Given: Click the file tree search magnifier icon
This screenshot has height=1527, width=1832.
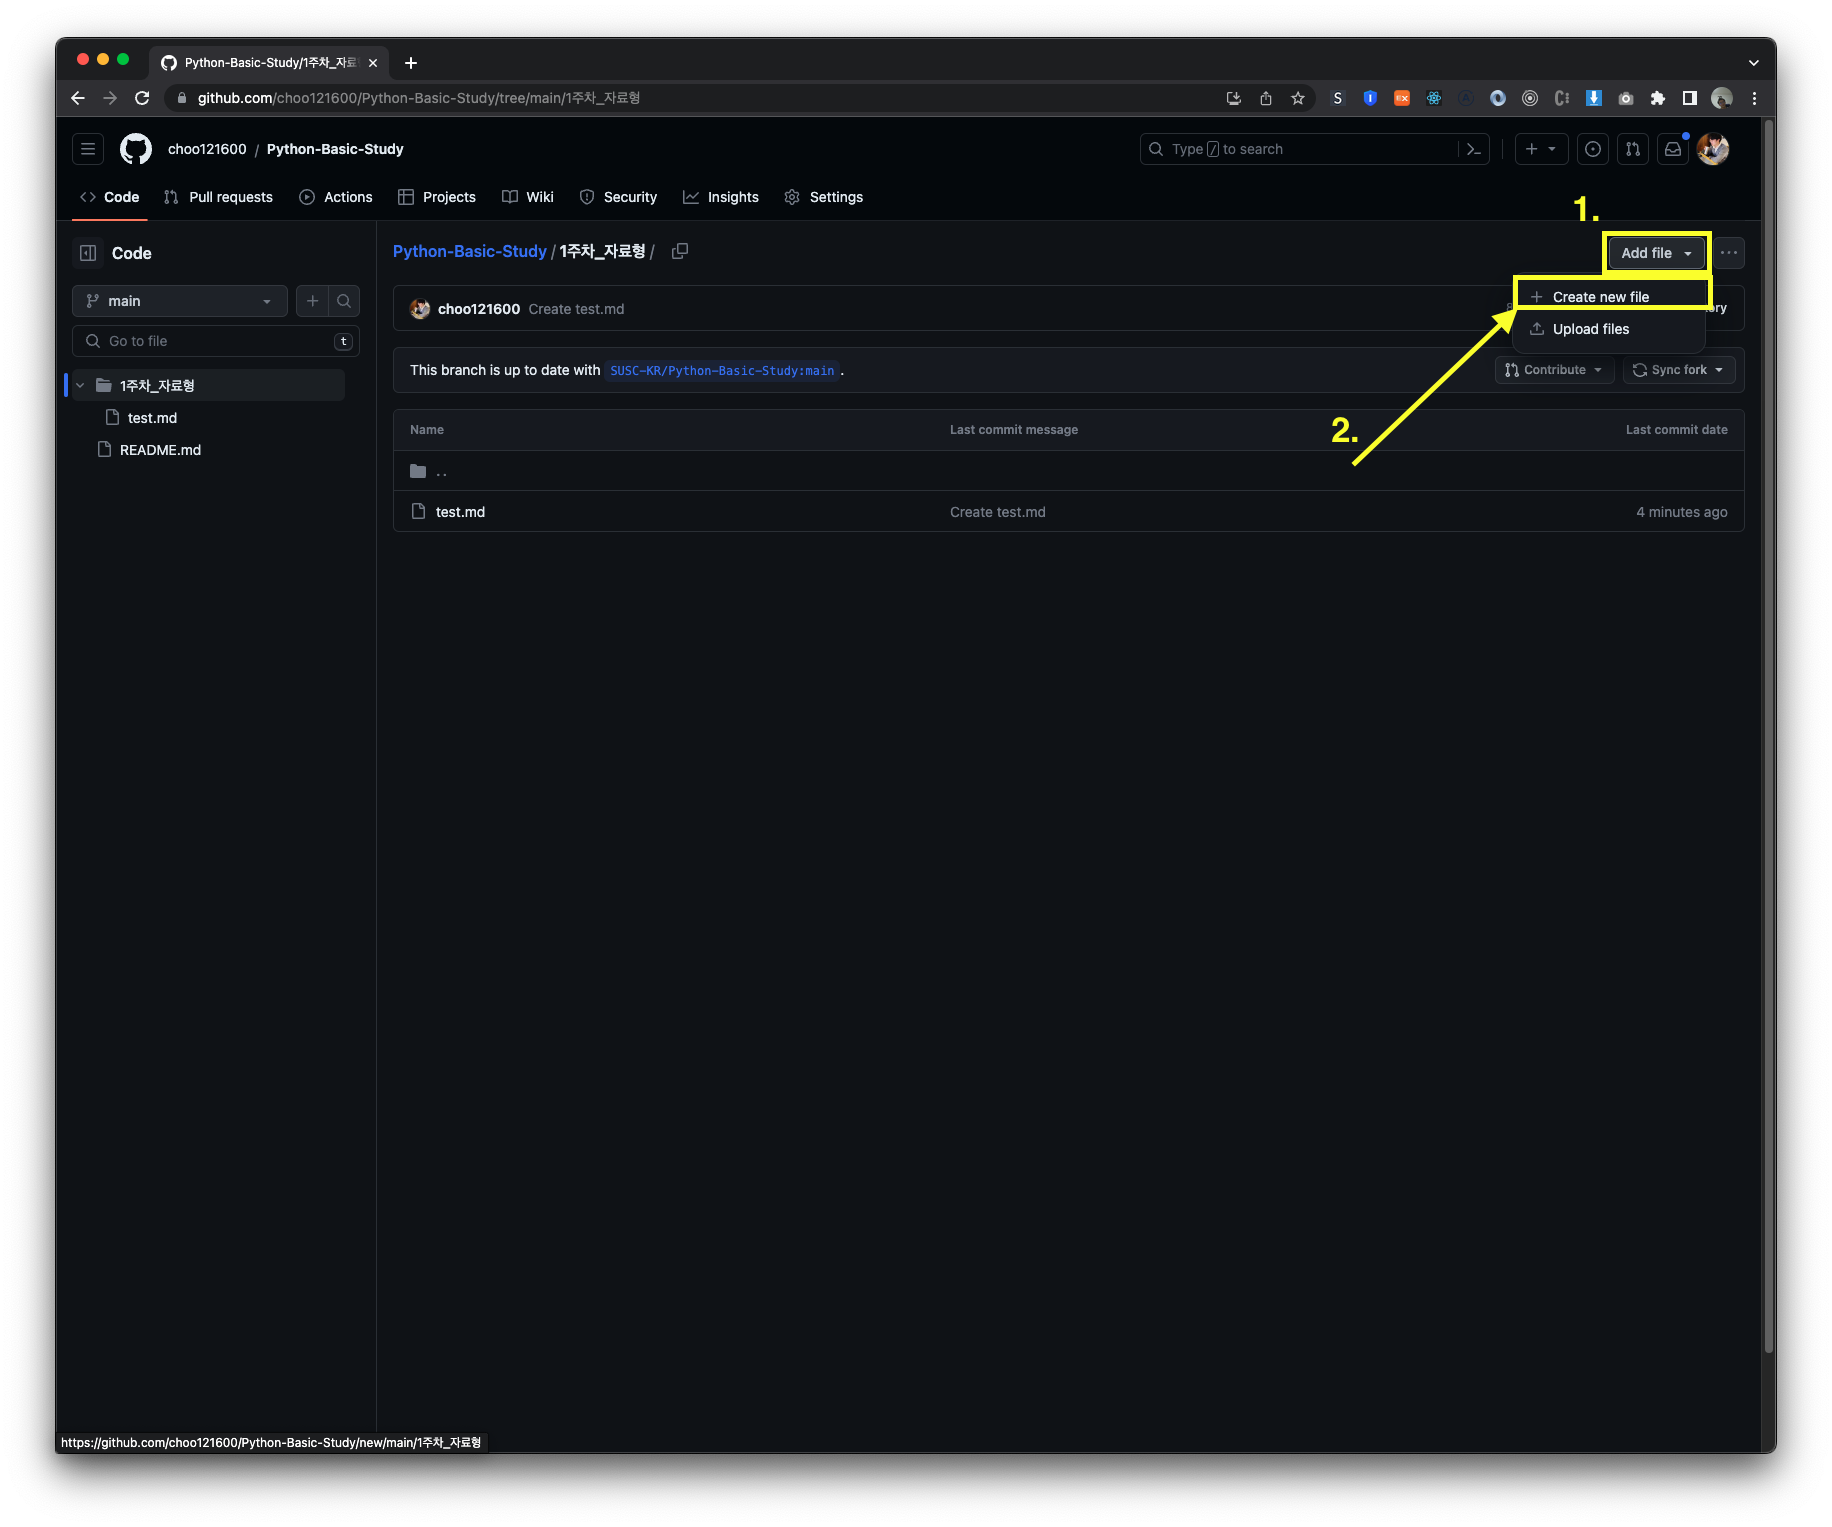Looking at the screenshot, I should [343, 300].
